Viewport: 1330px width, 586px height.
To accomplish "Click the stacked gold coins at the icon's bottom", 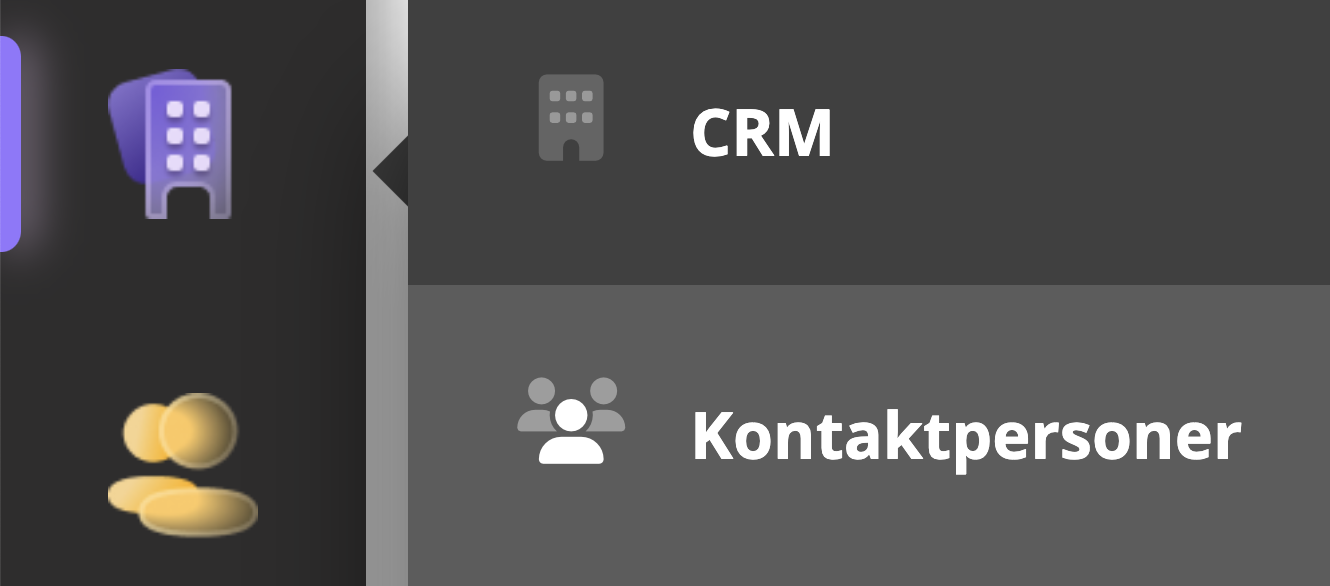I will (x=182, y=506).
